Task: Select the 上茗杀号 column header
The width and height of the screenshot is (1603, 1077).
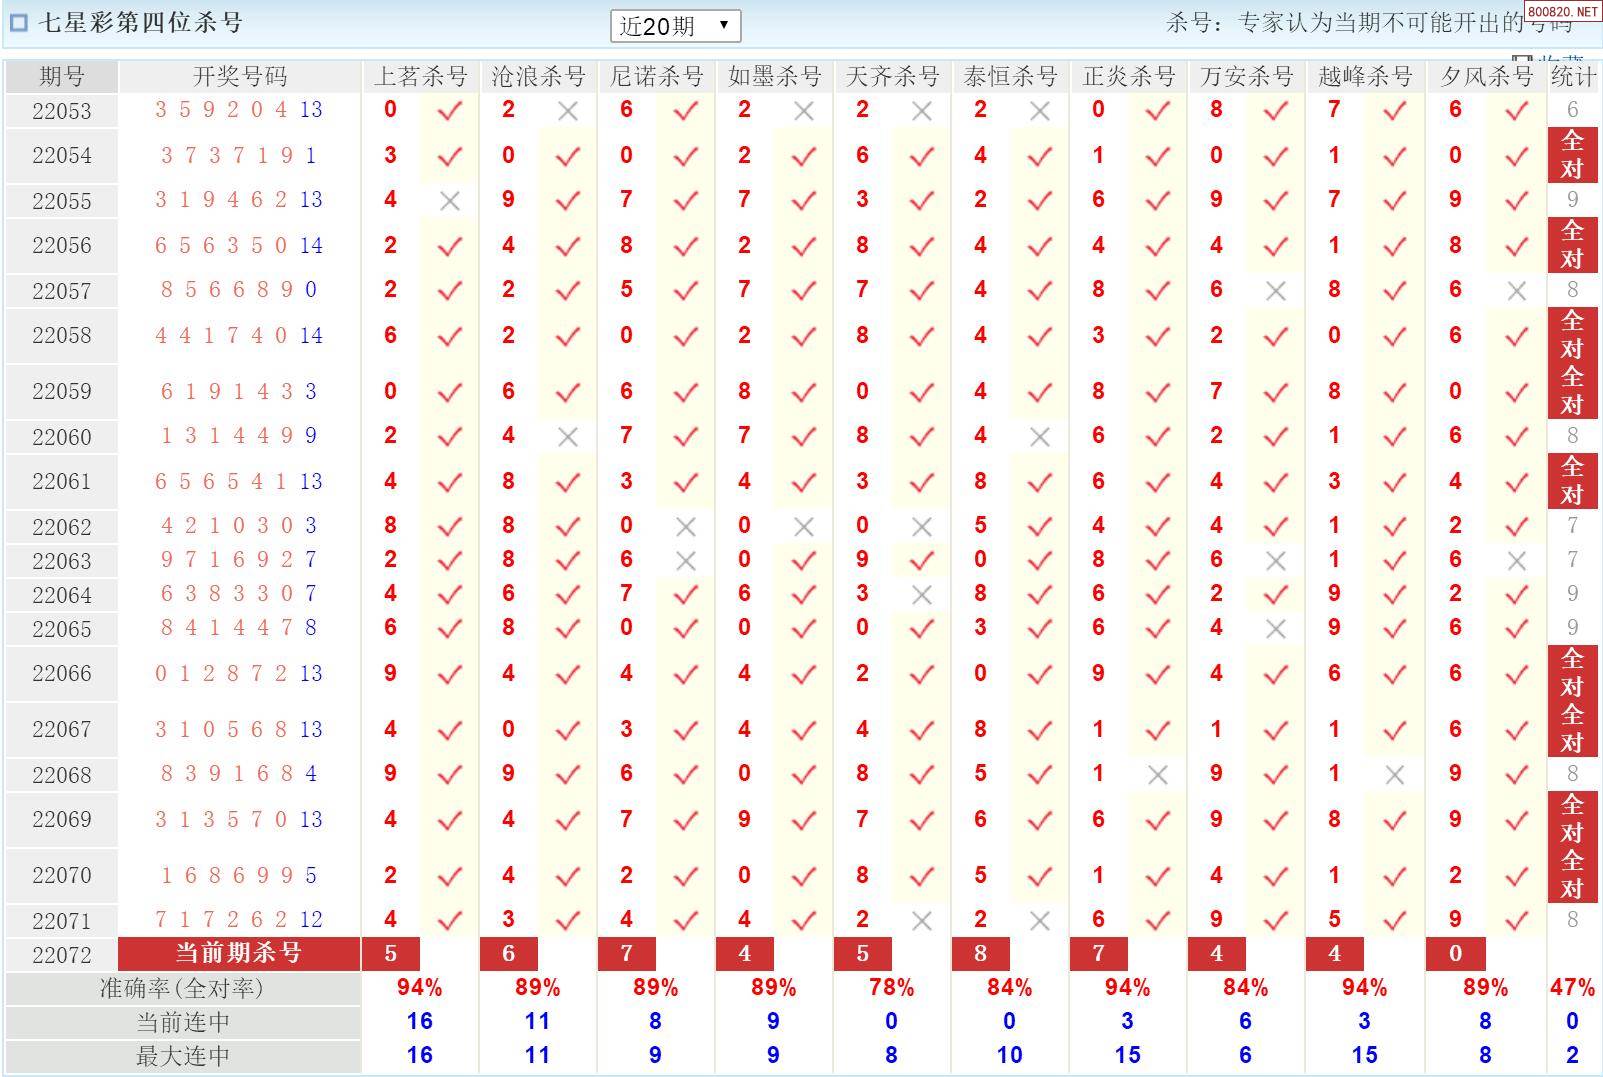Action: point(420,77)
